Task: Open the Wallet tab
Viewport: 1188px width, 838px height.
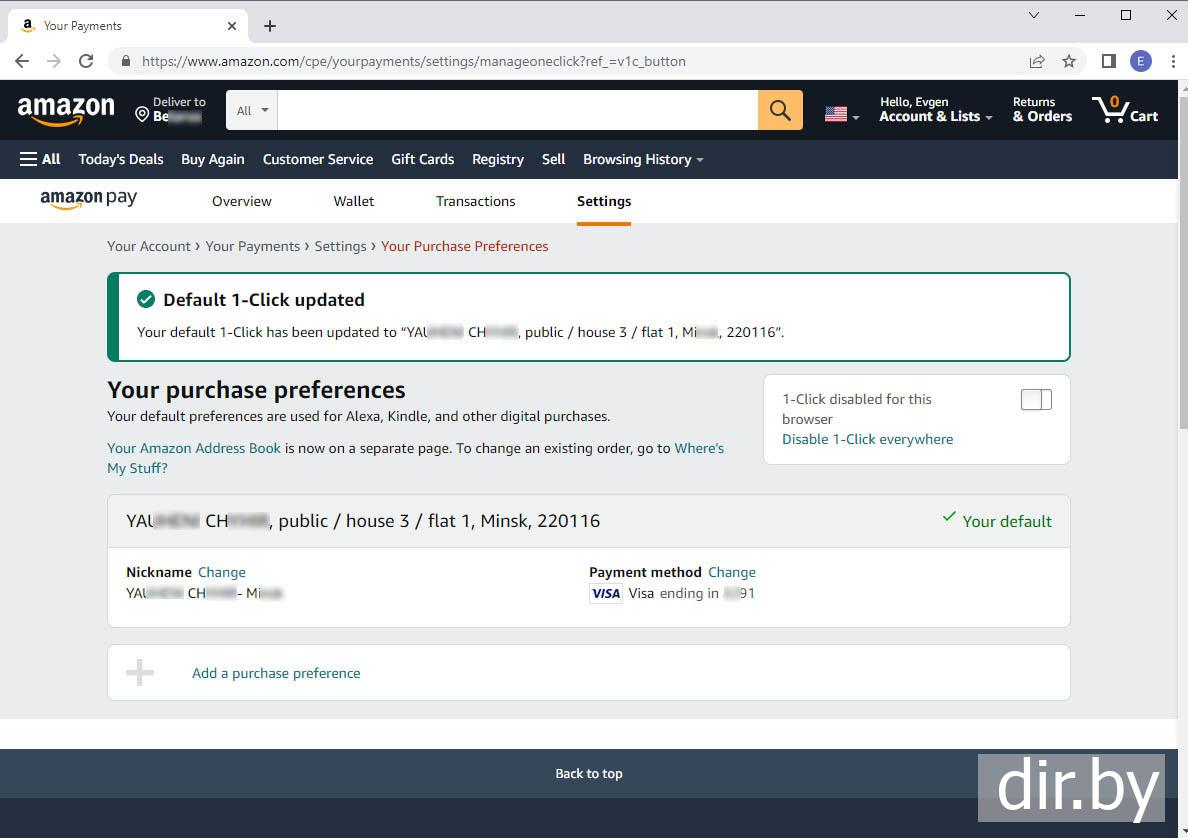Action: click(354, 201)
